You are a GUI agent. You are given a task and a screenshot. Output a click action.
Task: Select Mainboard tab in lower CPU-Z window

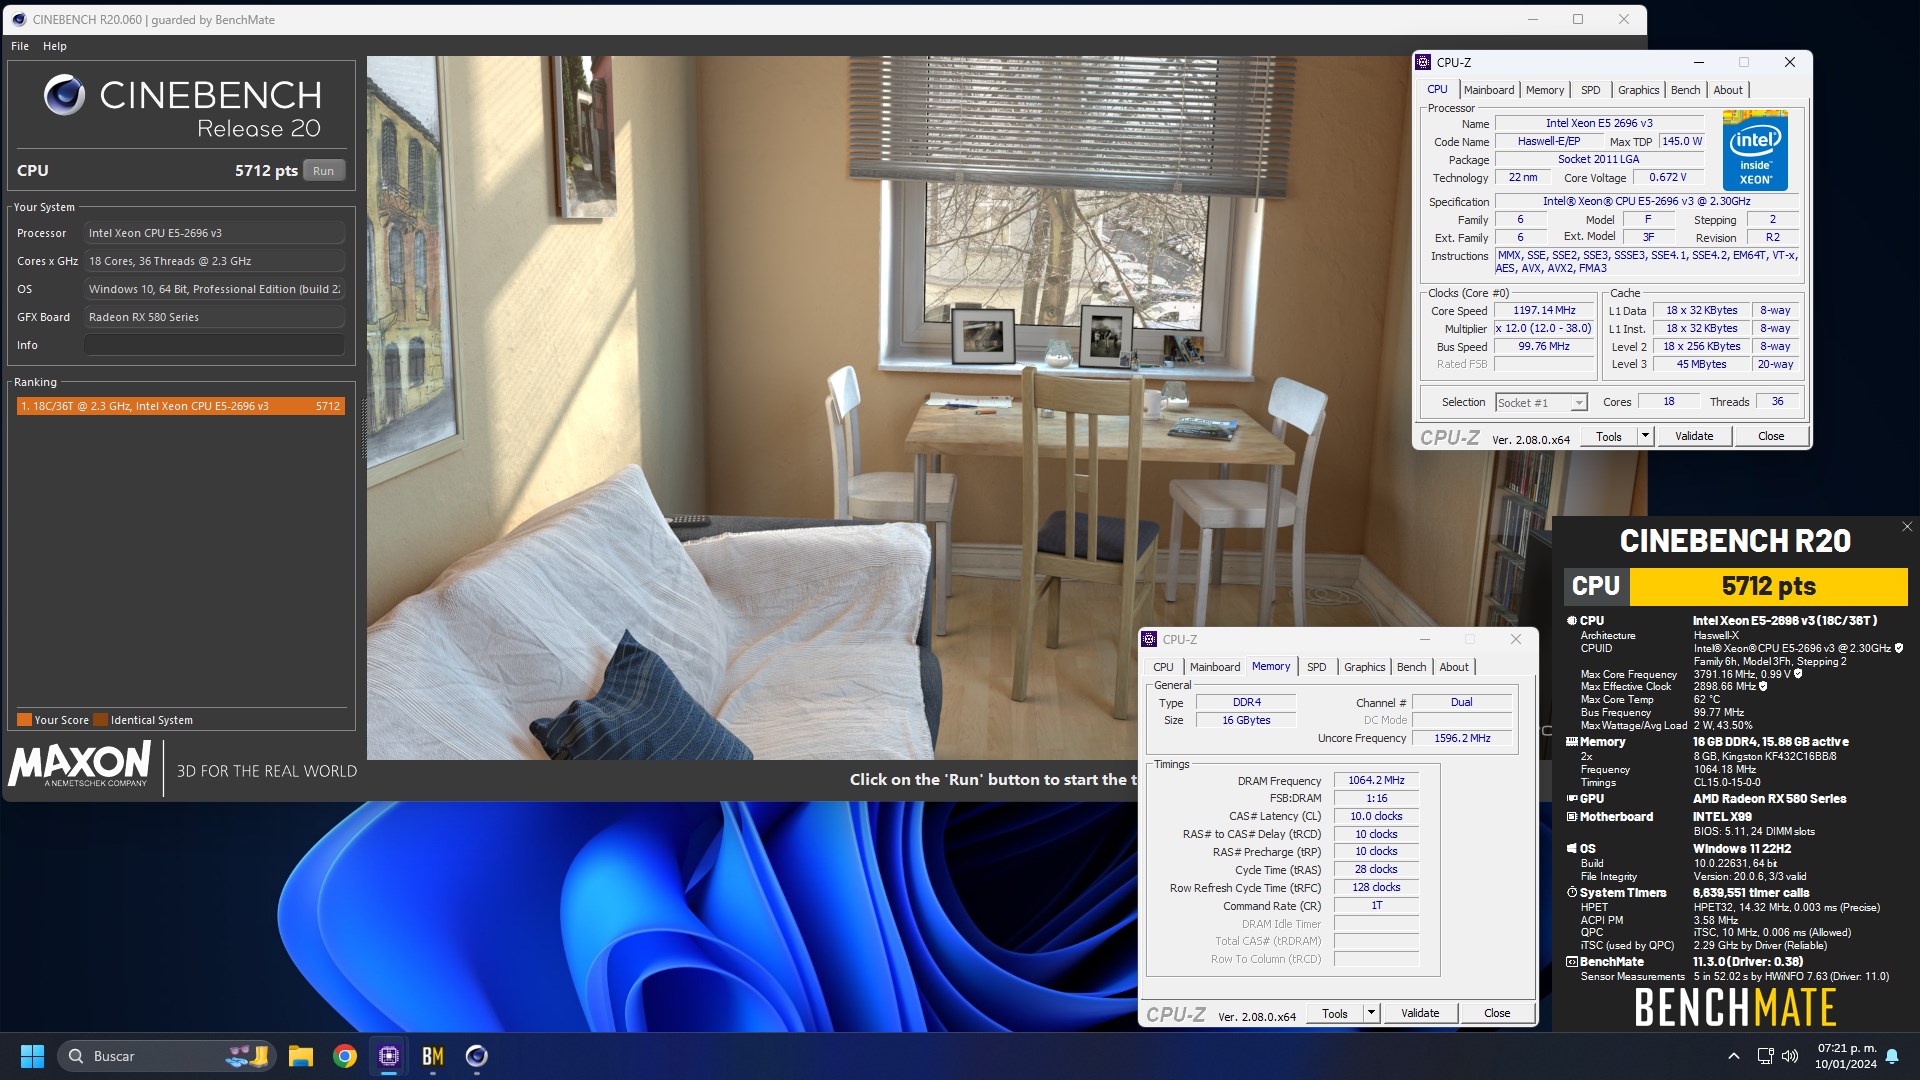click(1215, 667)
